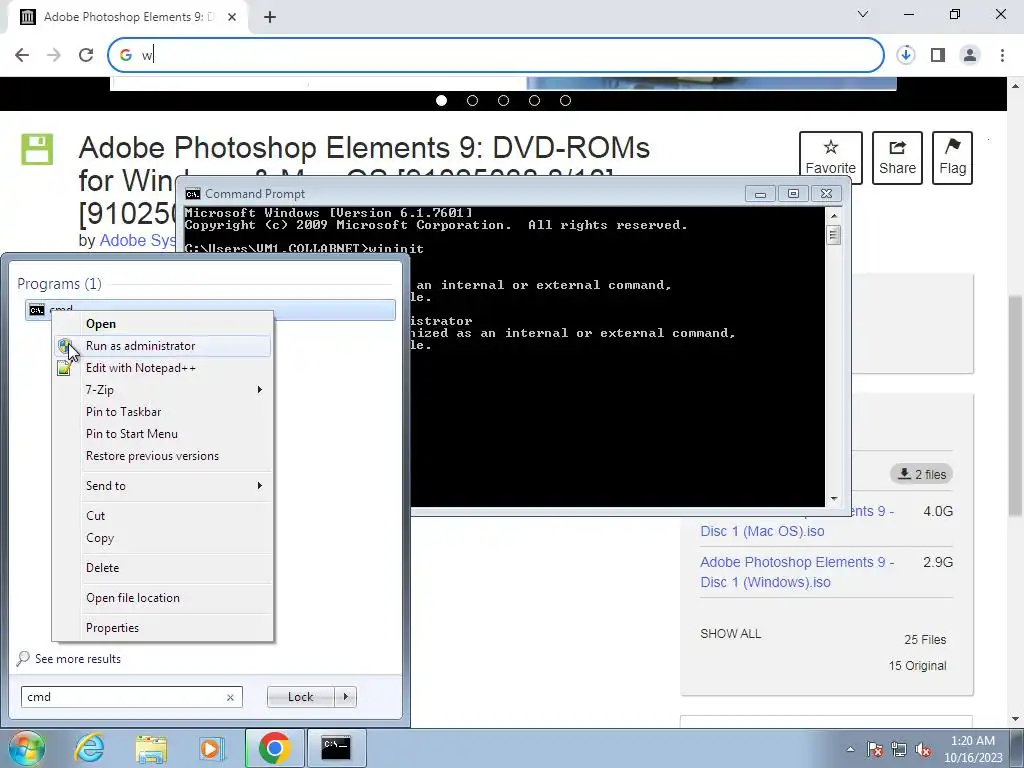Image resolution: width=1024 pixels, height=768 pixels.
Task: Open Windows Media Player from the taskbar
Action: (211, 748)
